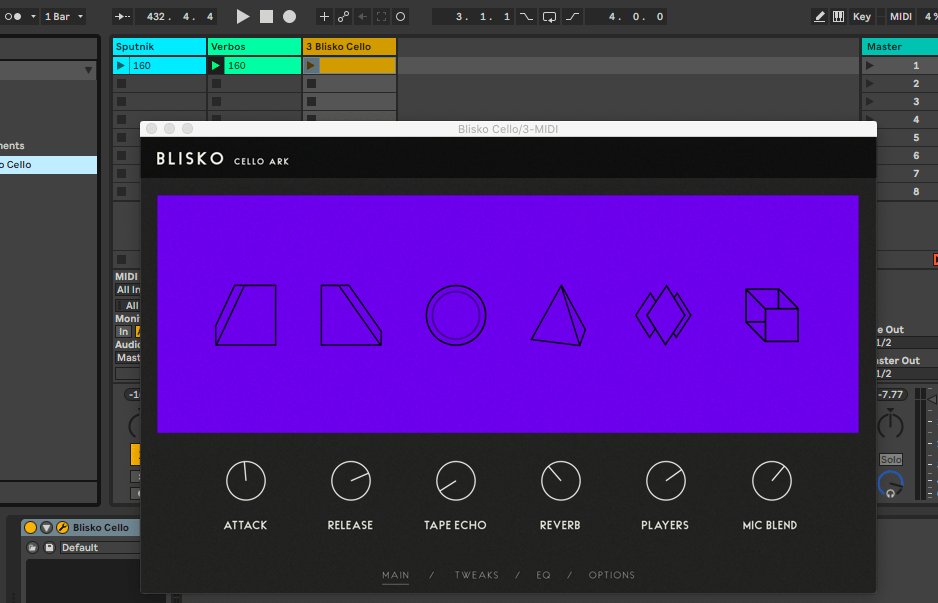Solo the Master cue with Solo button
The height and width of the screenshot is (603, 938).
[891, 459]
